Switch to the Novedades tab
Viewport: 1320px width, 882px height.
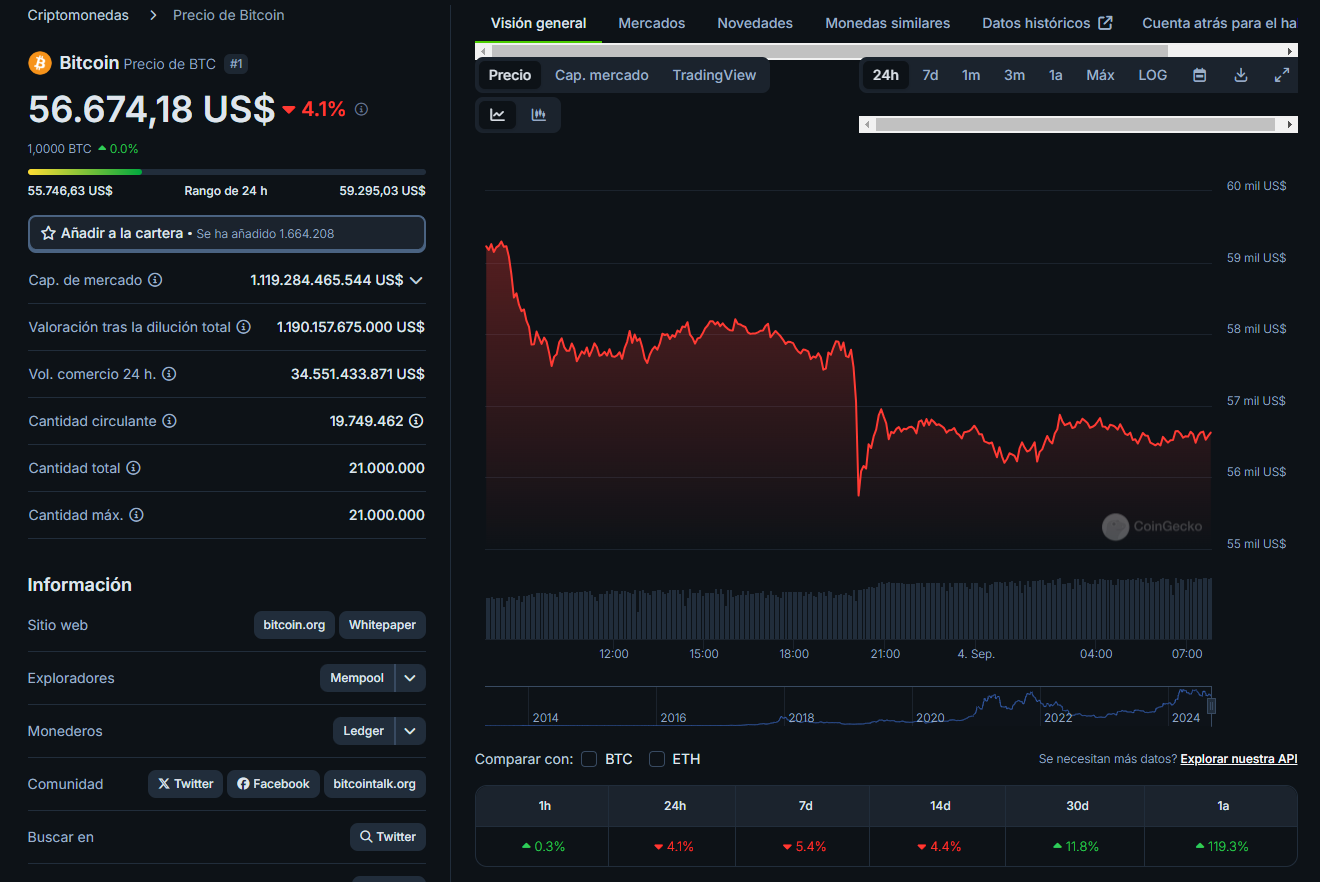point(755,23)
